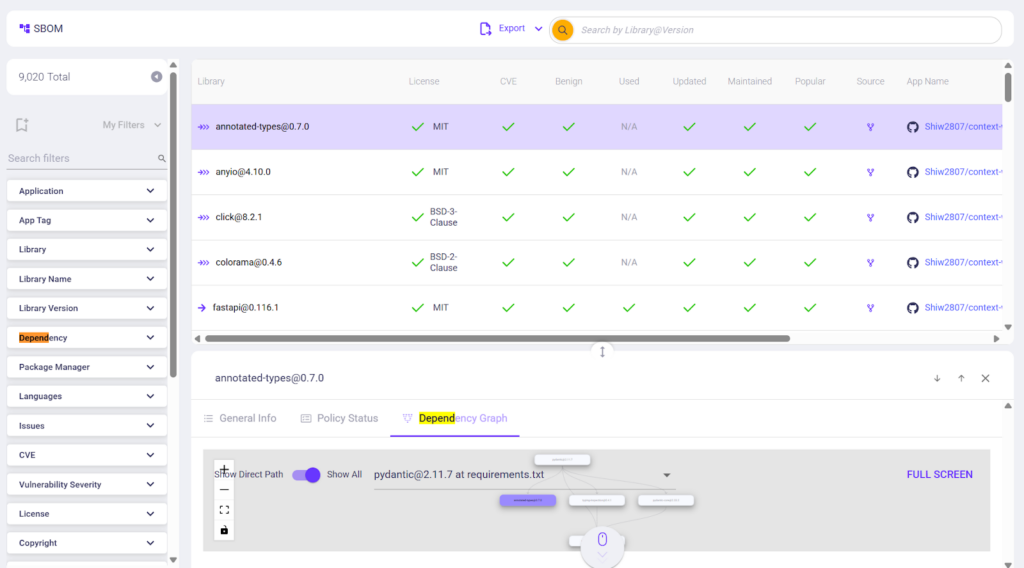Expand the Copyright filter
The width and height of the screenshot is (1024, 568).
[x=86, y=543]
